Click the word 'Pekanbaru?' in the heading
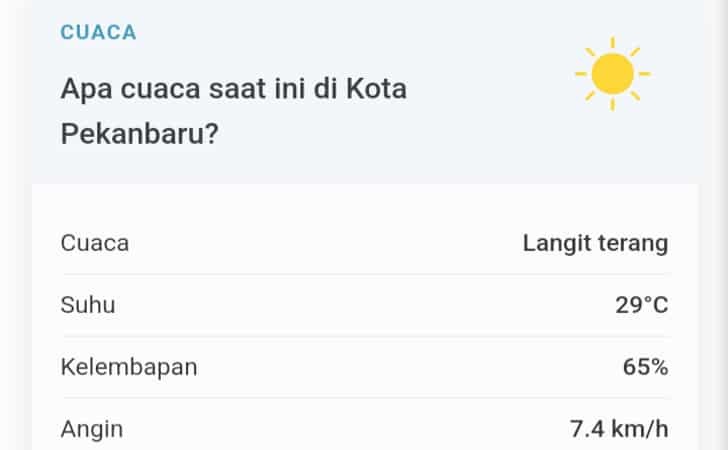The image size is (728, 450). coord(139,134)
